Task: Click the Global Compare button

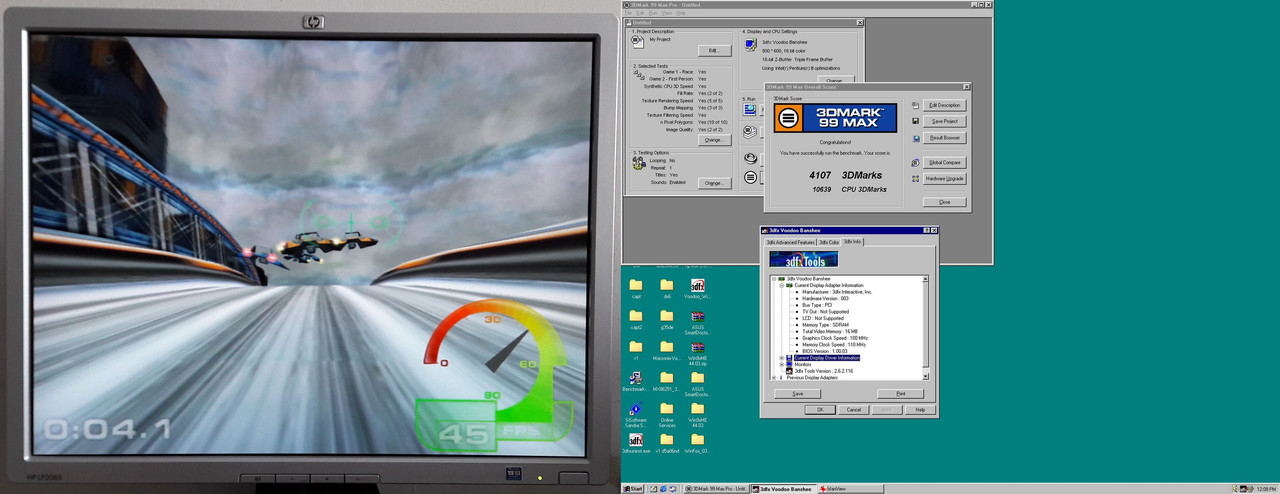Action: click(944, 163)
